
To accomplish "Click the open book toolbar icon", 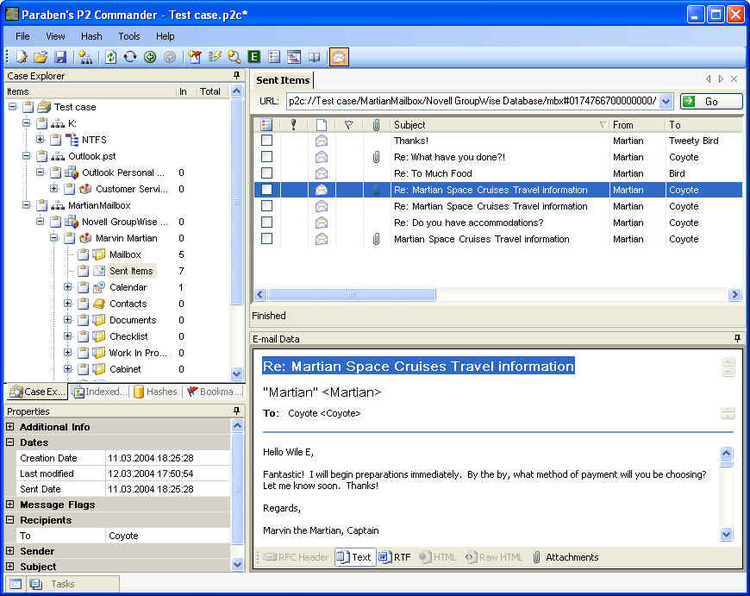I will coord(314,57).
